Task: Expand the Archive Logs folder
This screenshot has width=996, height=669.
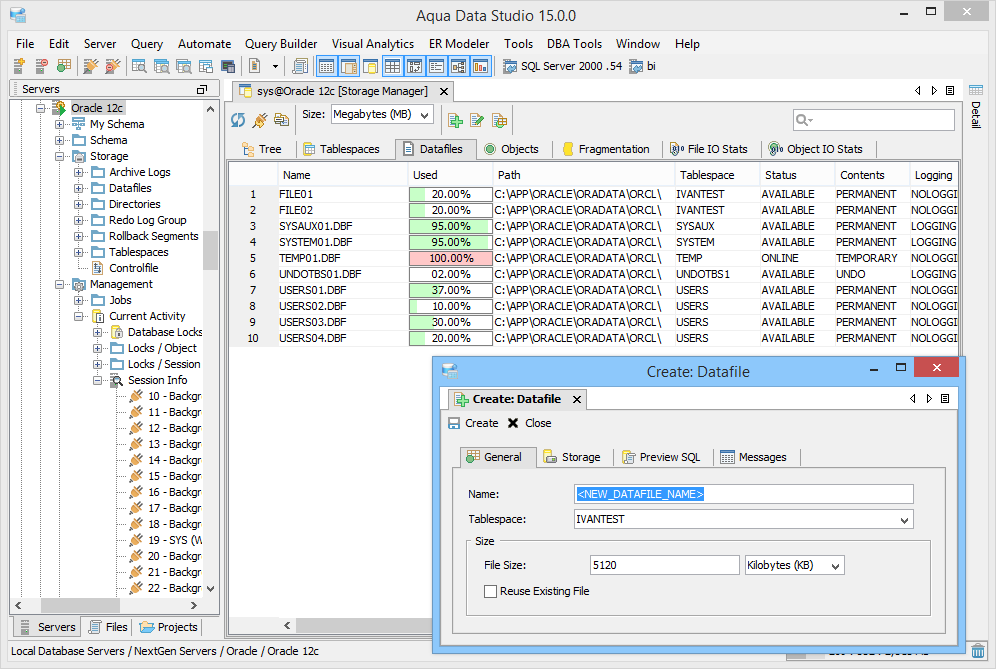Action: point(78,172)
